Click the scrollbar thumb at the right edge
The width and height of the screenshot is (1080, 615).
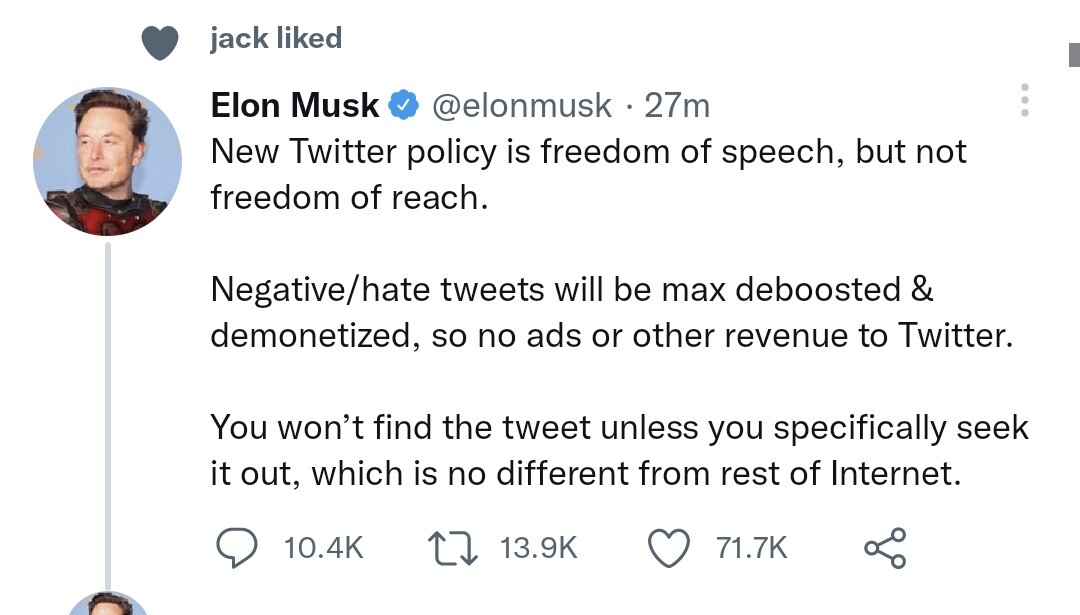click(x=1073, y=55)
